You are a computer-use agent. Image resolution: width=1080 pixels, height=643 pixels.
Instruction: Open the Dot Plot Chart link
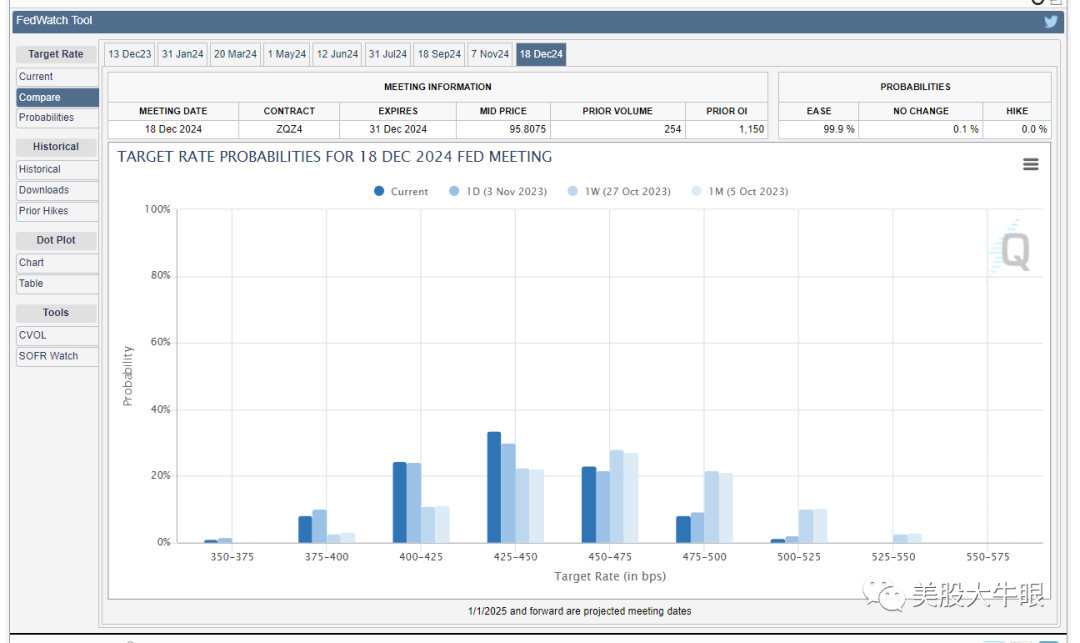tap(57, 262)
